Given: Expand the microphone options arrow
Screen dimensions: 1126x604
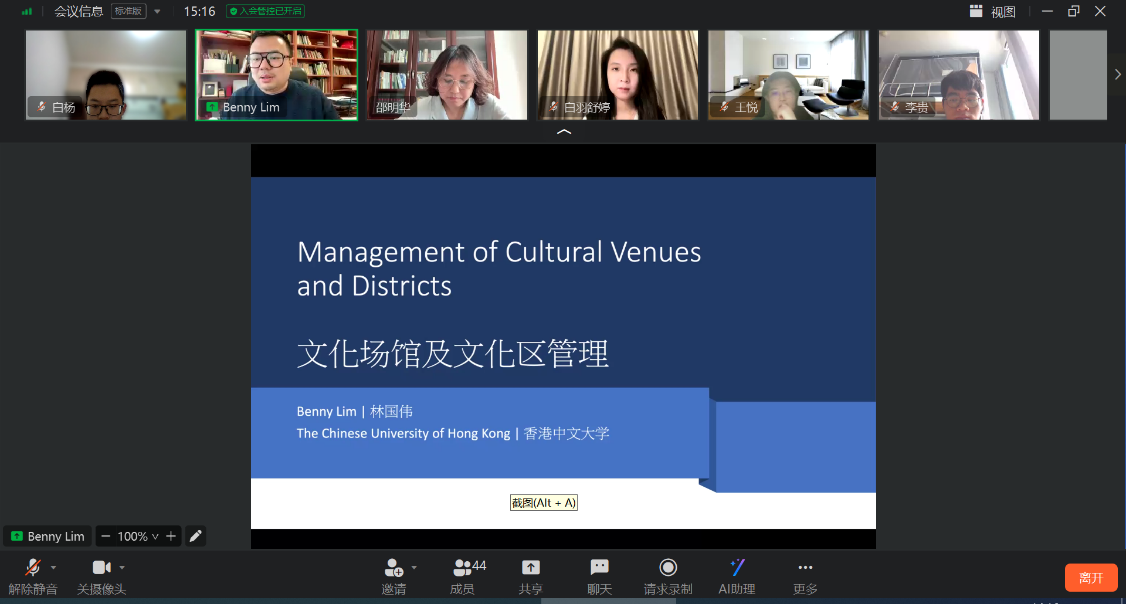Looking at the screenshot, I should (54, 567).
